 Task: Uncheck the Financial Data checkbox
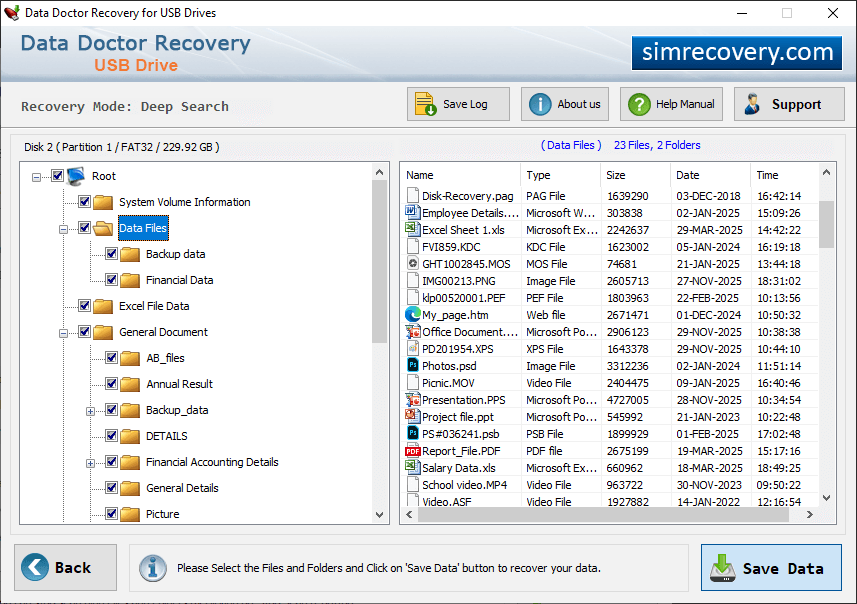coord(111,279)
